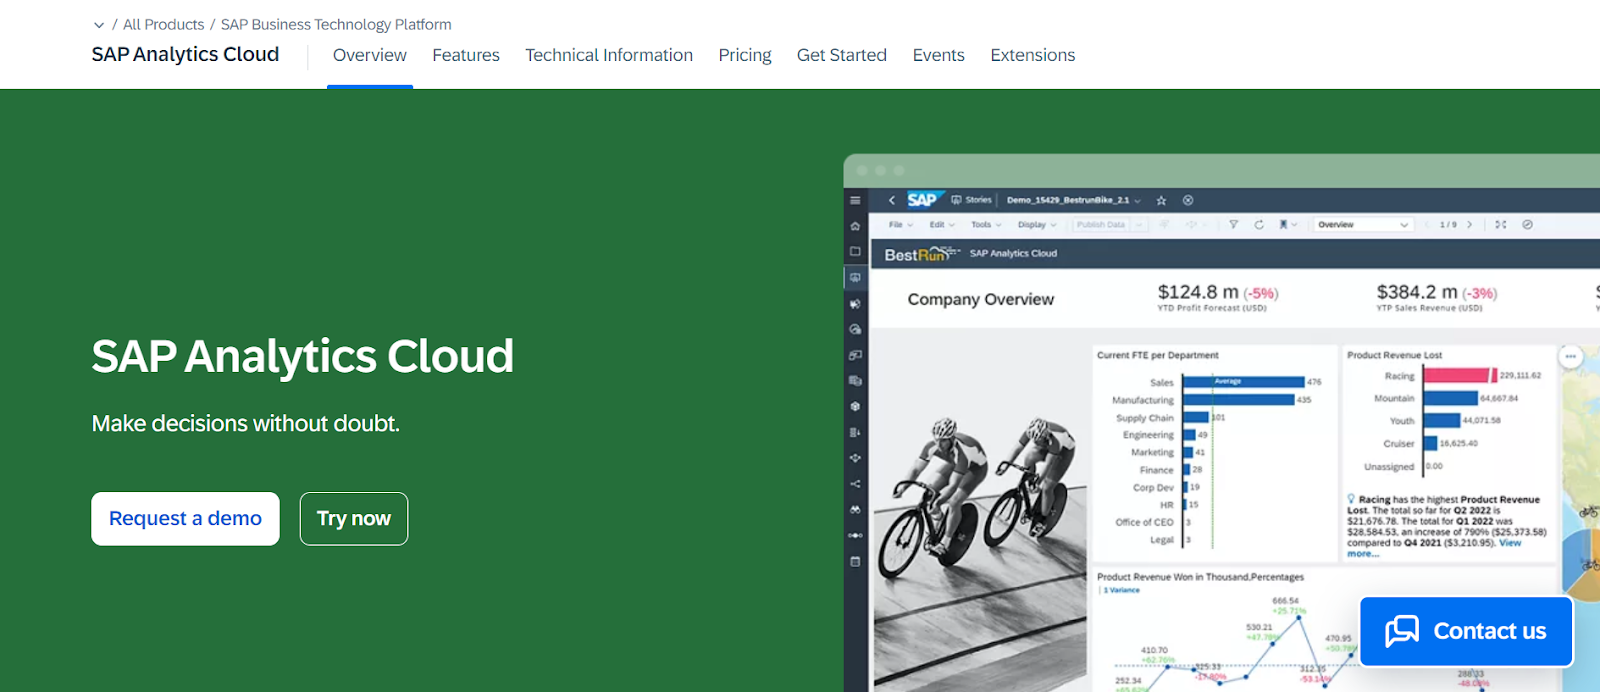Click the 1 Variance label in line chart
Viewport: 1600px width, 692px height.
pyautogui.click(x=1122, y=591)
